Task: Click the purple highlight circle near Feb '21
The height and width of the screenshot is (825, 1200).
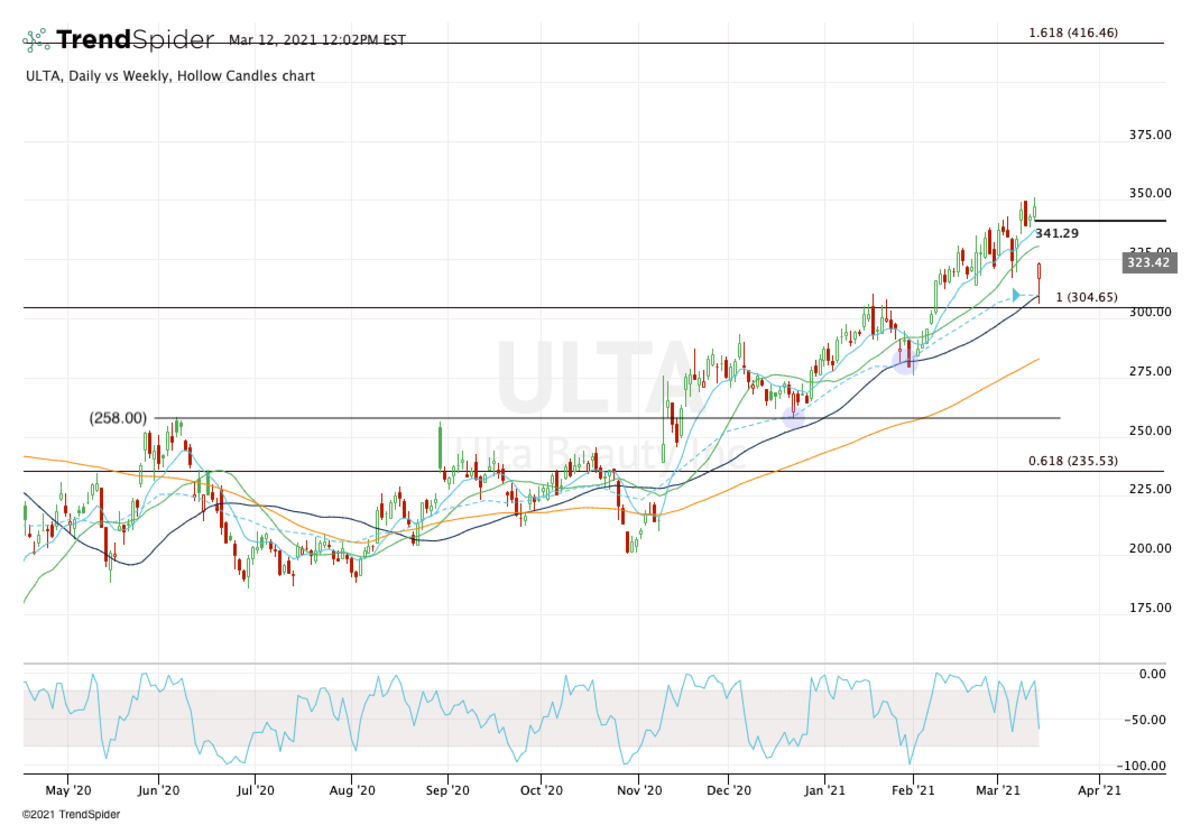Action: point(904,362)
